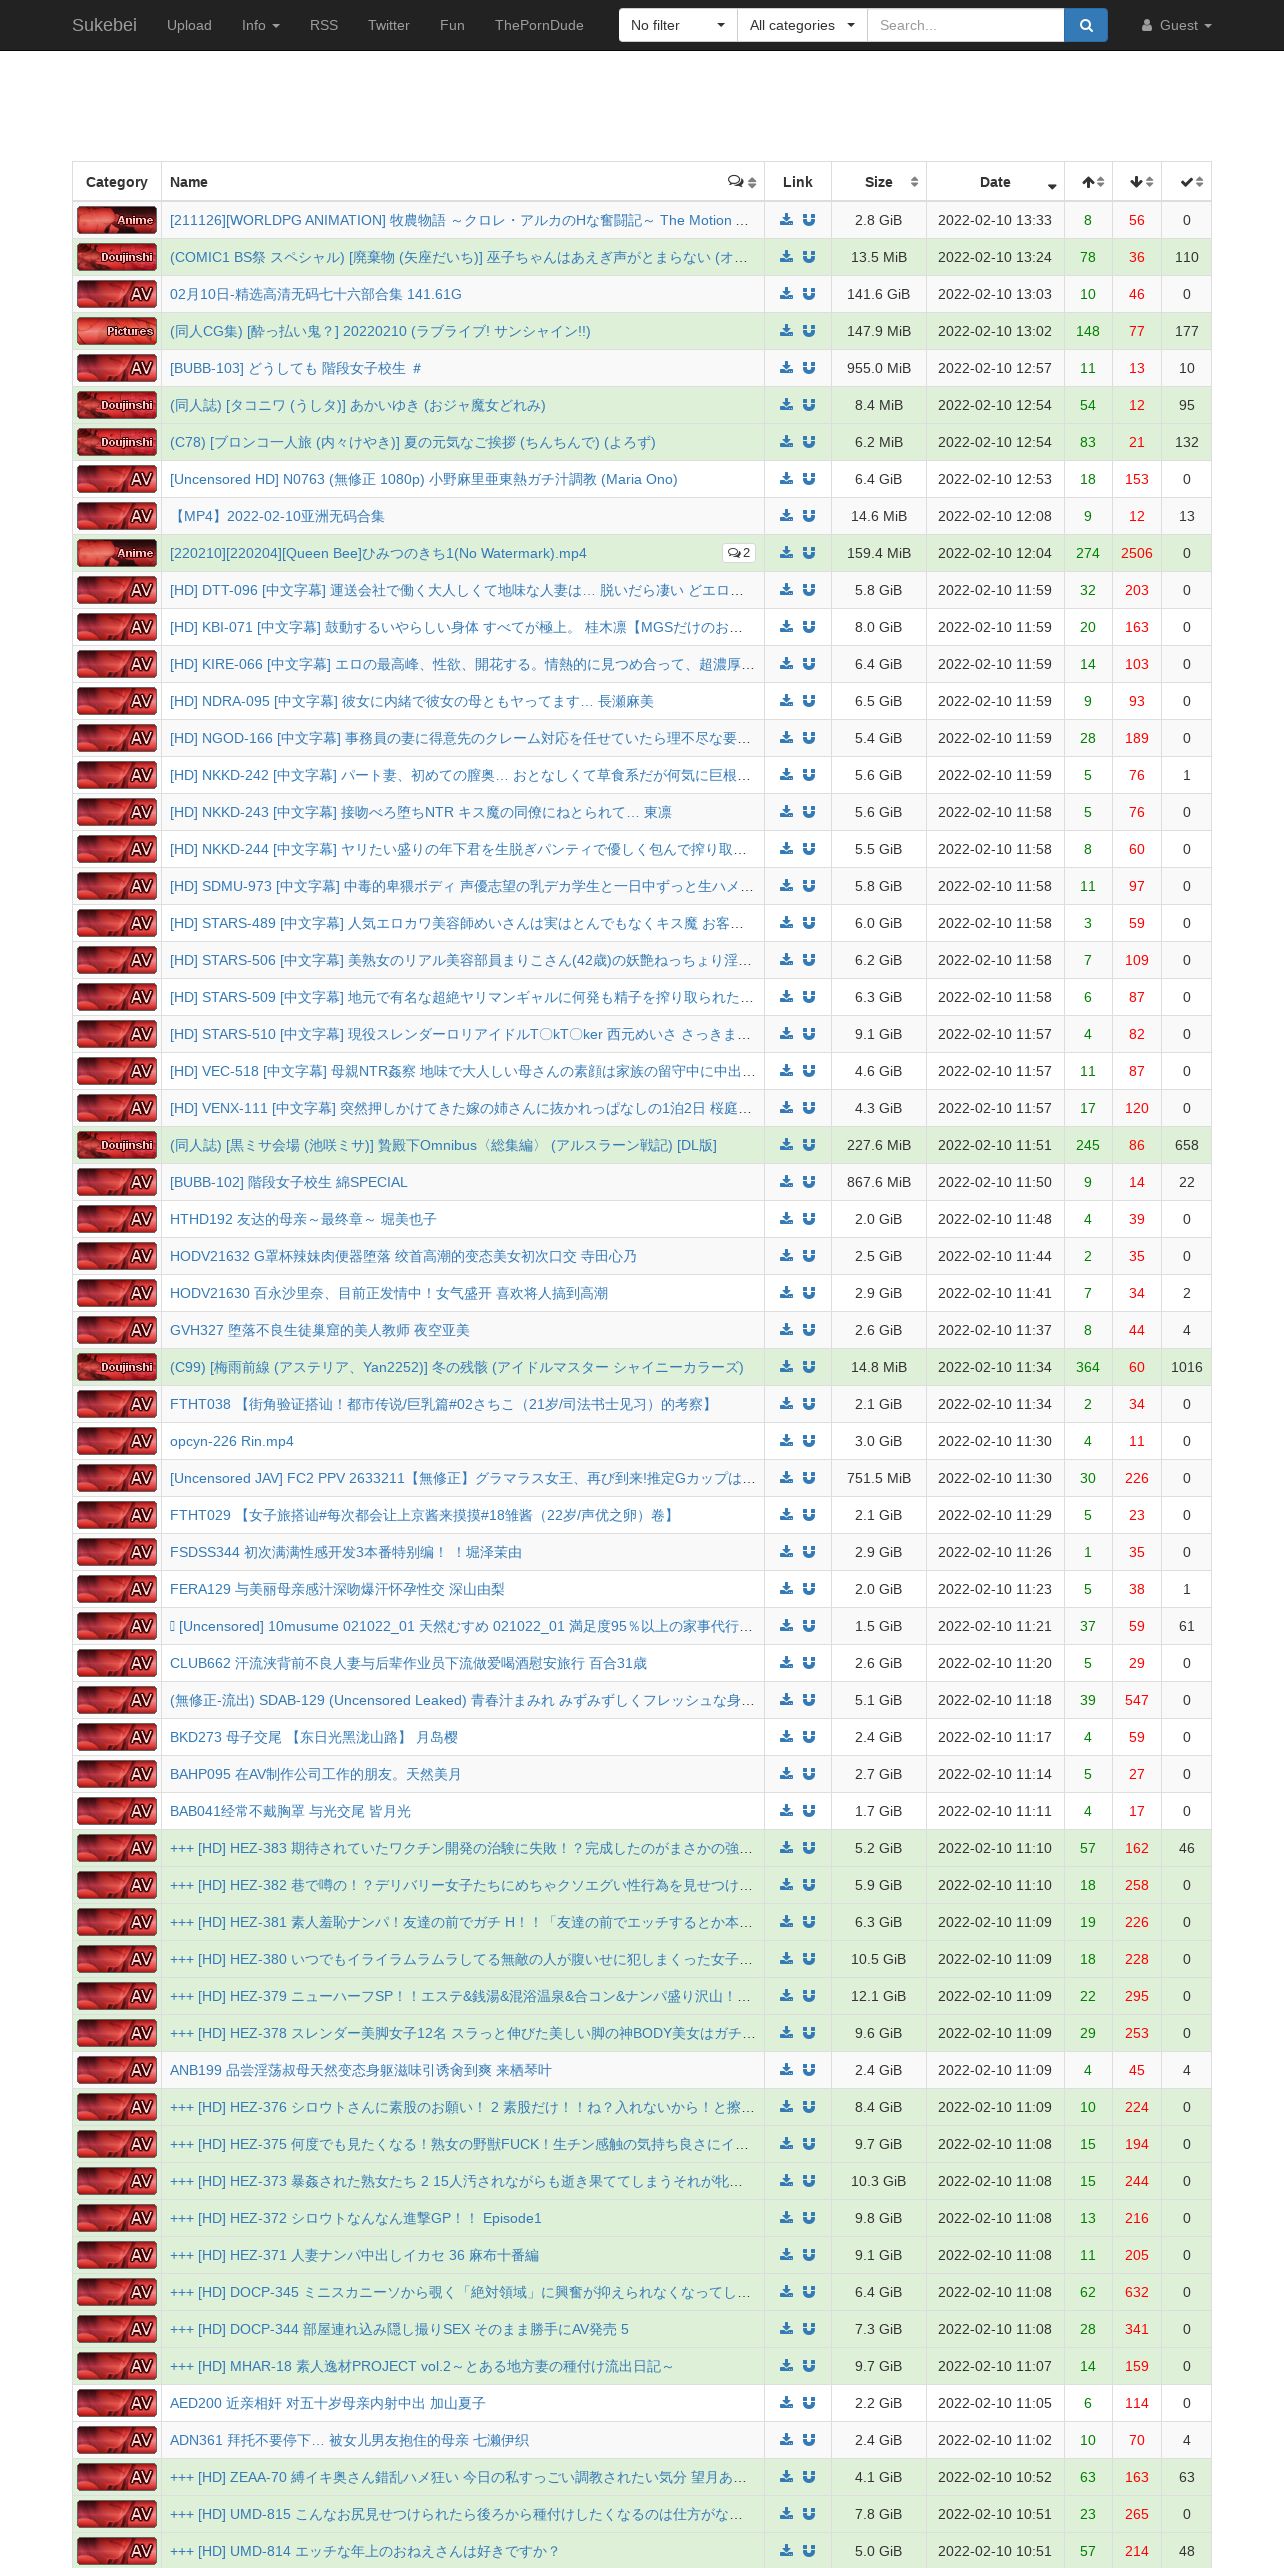Image resolution: width=1284 pixels, height=2568 pixels.
Task: Click the Category column header
Action: (x=117, y=182)
